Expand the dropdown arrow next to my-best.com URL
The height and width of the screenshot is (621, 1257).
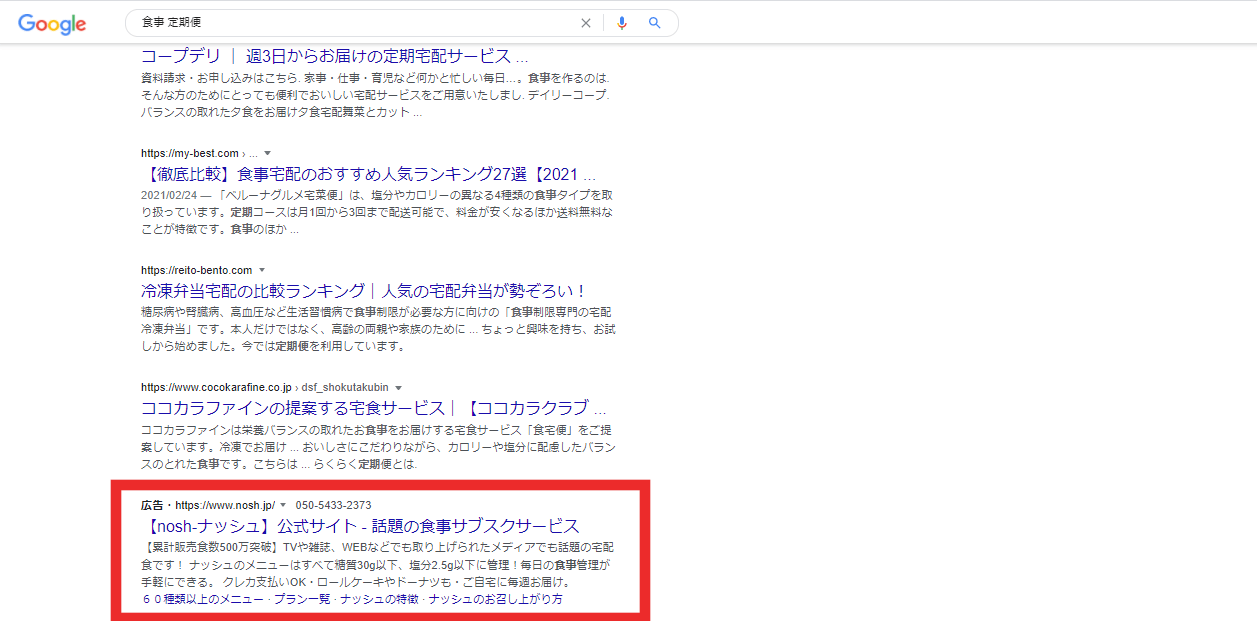click(267, 153)
